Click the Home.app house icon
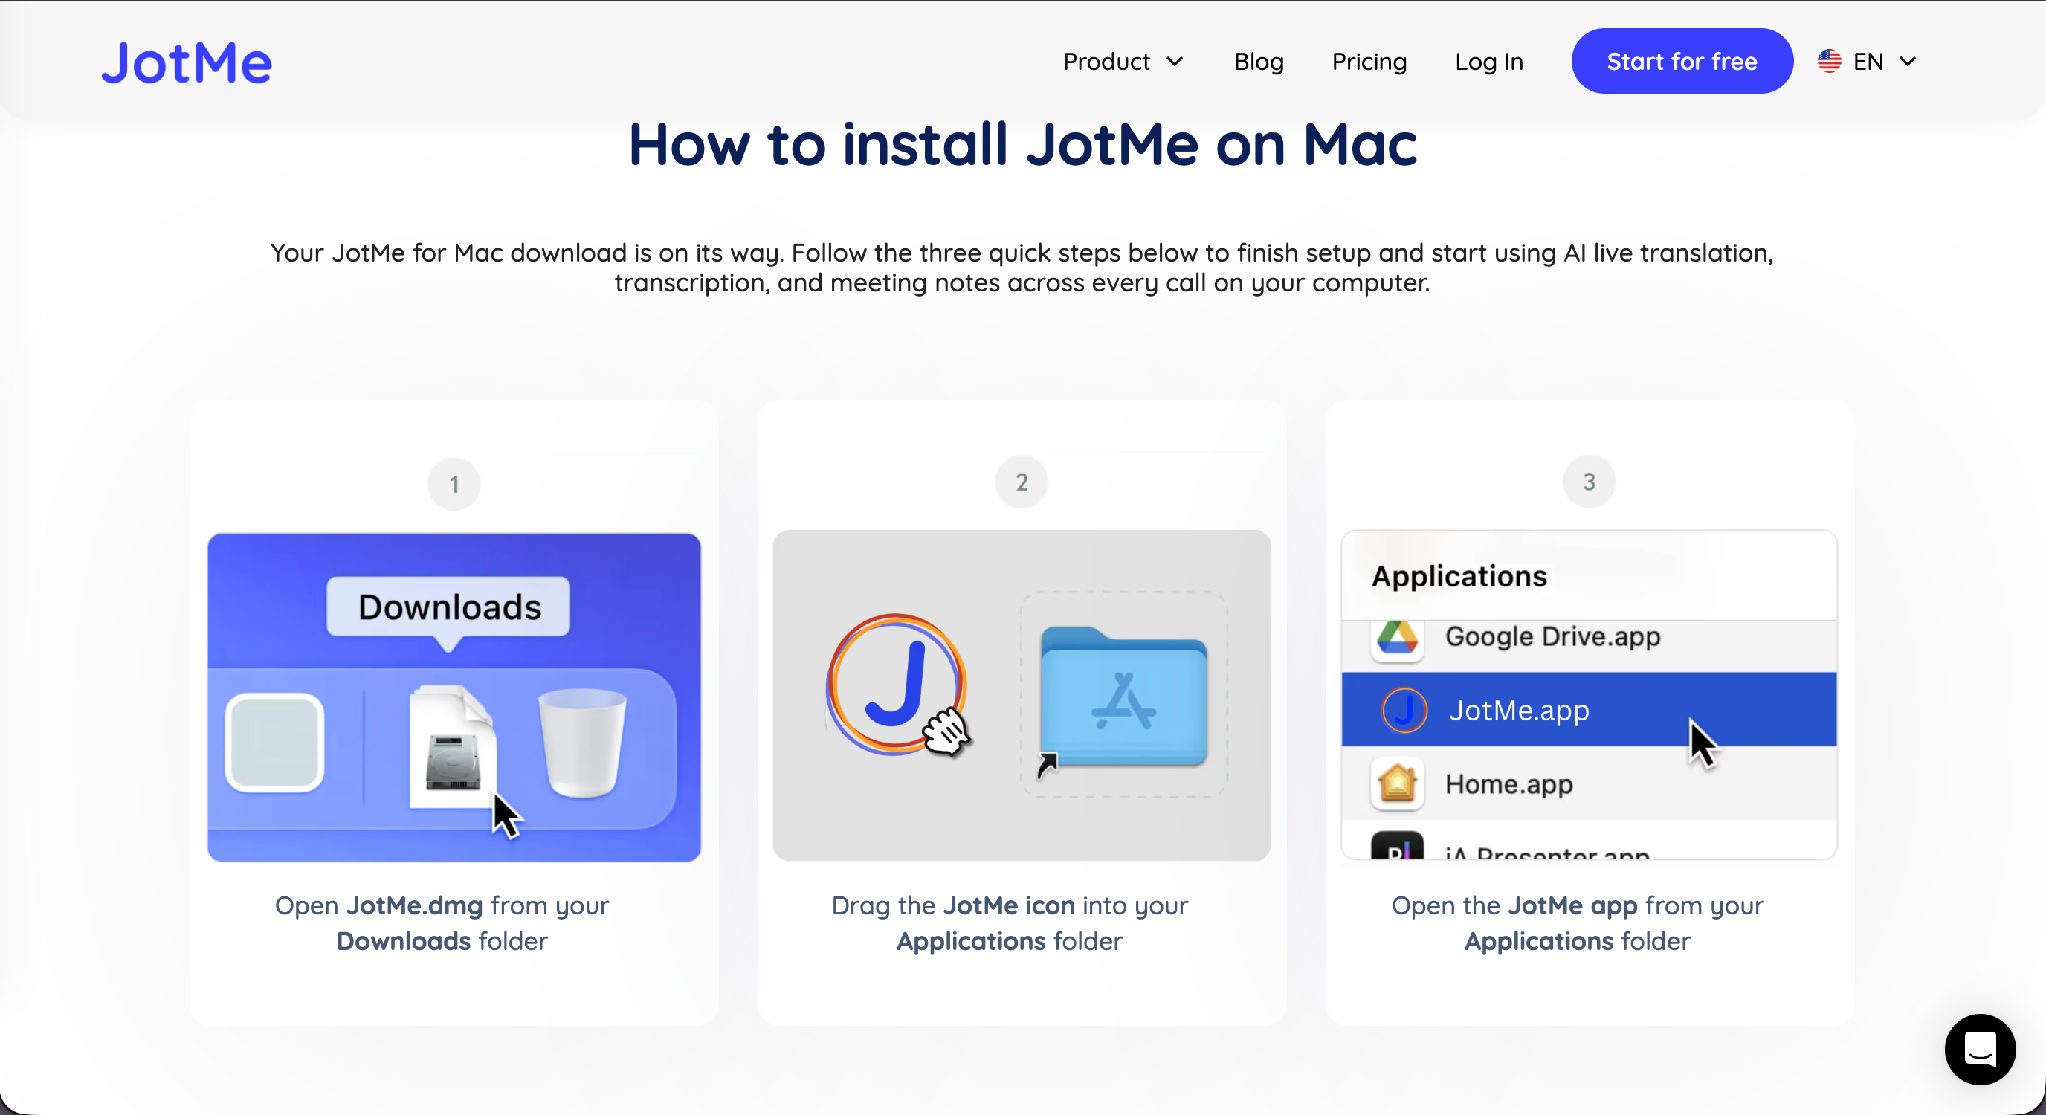The width and height of the screenshot is (2046, 1115). 1397,784
